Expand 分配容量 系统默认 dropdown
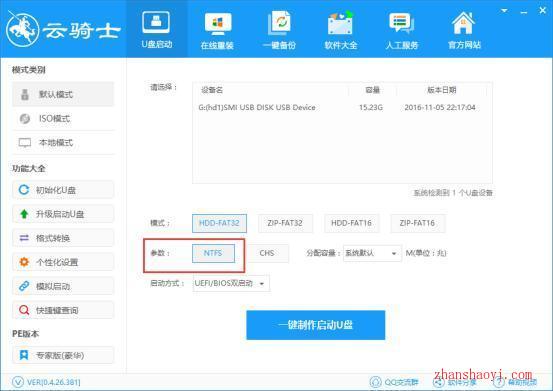The image size is (553, 391). [x=372, y=253]
